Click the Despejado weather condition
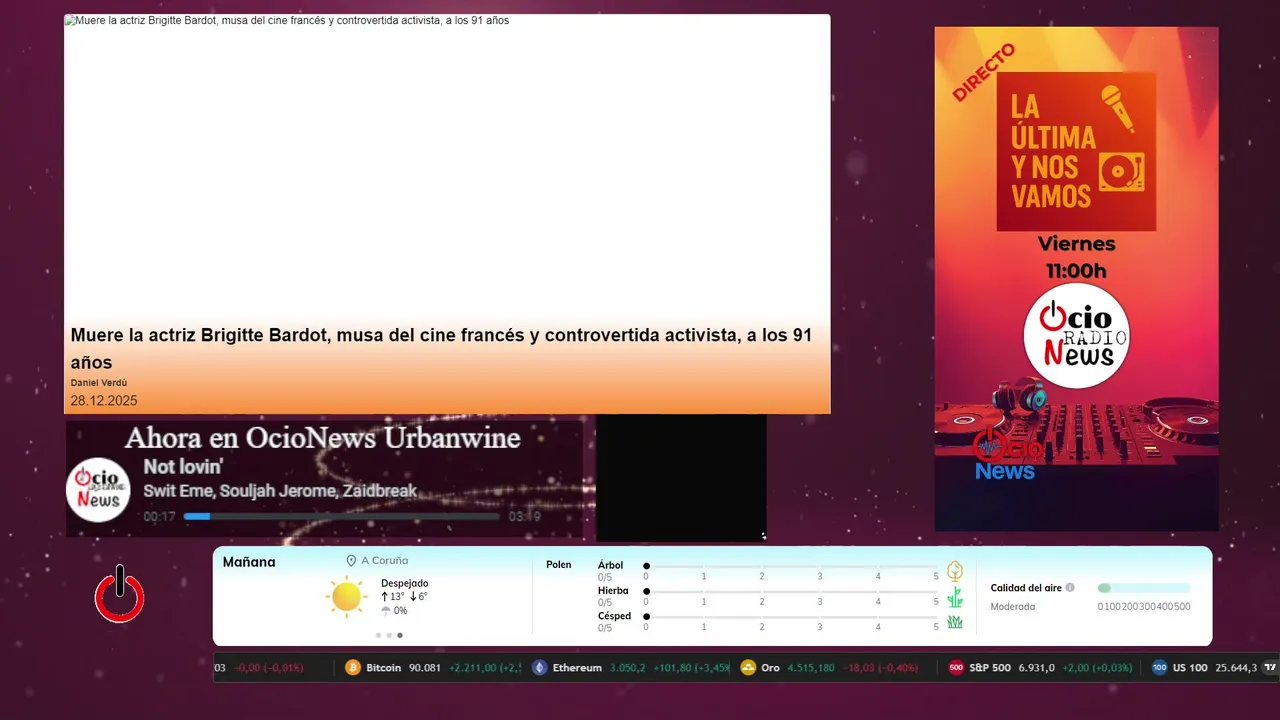Viewport: 1280px width, 720px height. tap(405, 583)
